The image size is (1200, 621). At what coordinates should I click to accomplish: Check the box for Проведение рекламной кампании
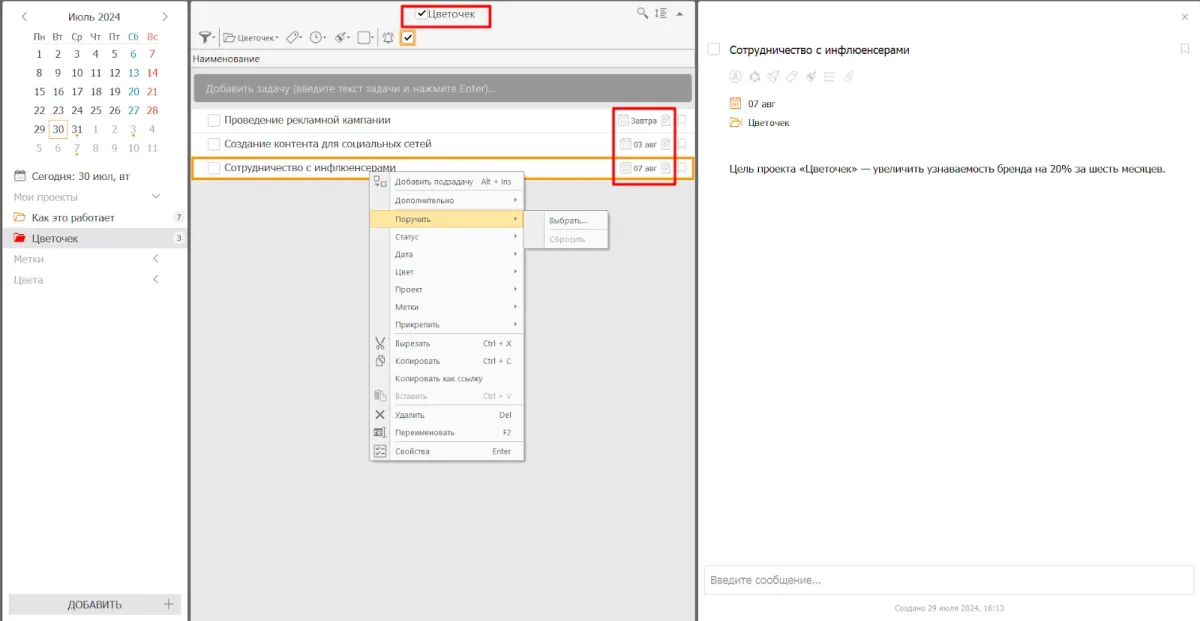pos(213,120)
